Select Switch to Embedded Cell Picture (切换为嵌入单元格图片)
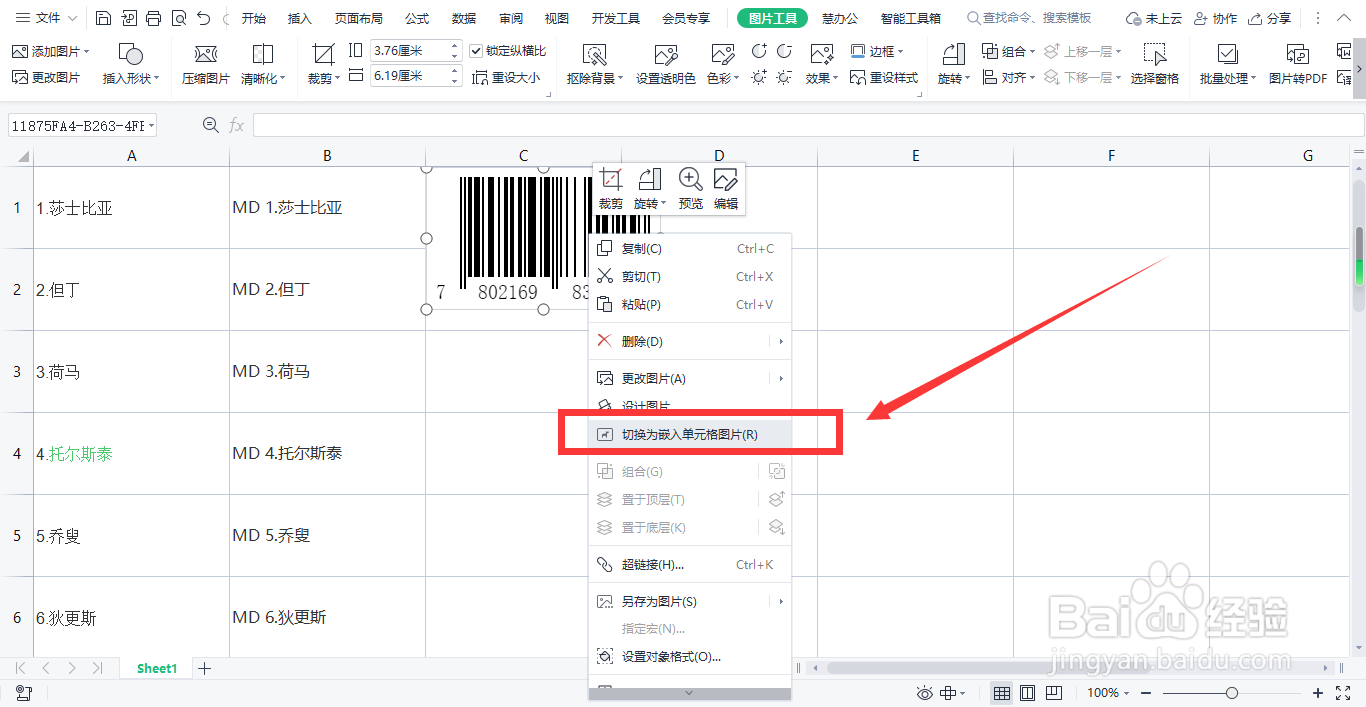Viewport: 1366px width, 707px height. click(689, 435)
